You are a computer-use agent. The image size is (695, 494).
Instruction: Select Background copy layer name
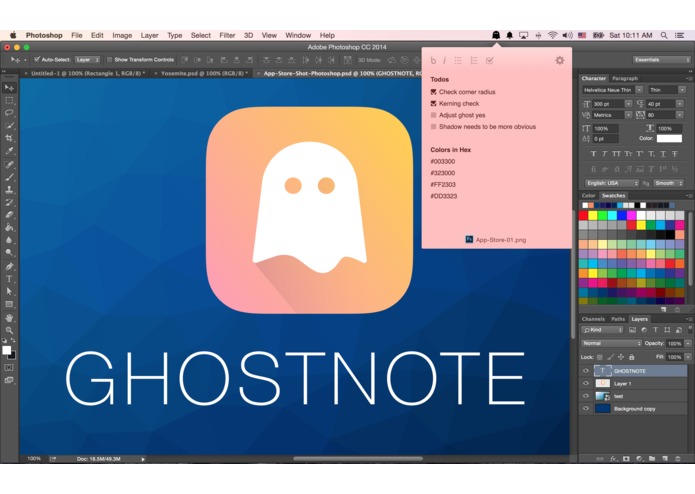(x=634, y=409)
